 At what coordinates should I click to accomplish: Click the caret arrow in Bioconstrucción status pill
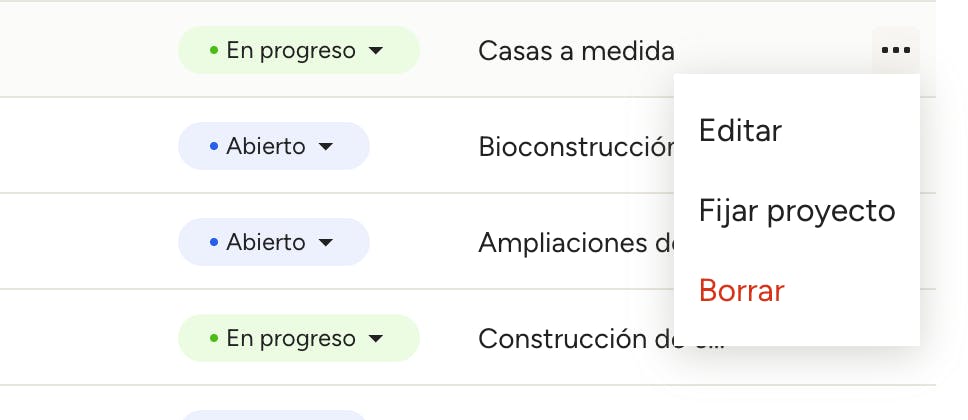pos(325,147)
